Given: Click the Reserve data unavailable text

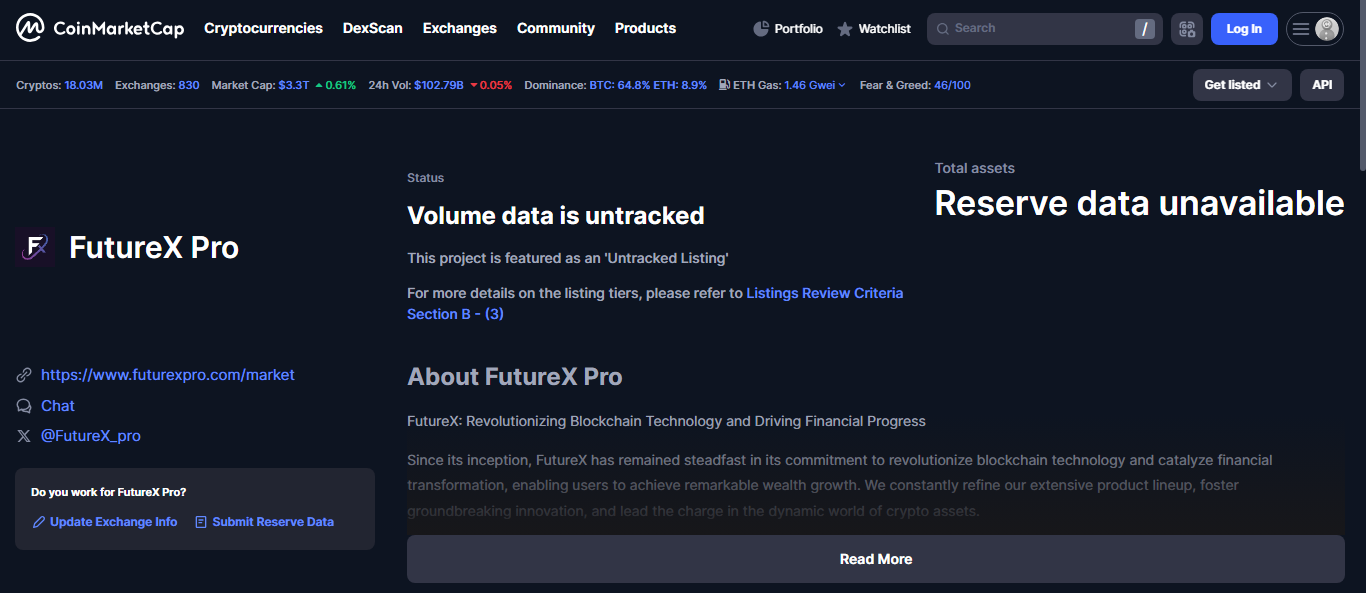Looking at the screenshot, I should coord(1139,203).
